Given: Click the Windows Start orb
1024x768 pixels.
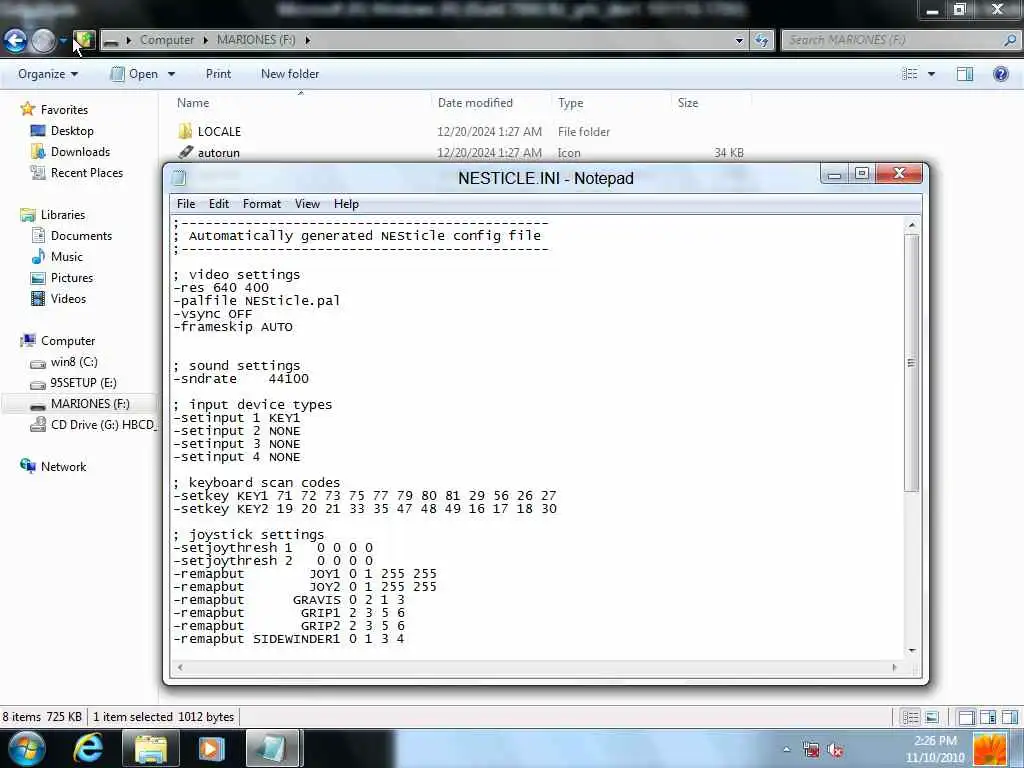Looking at the screenshot, I should (x=26, y=748).
